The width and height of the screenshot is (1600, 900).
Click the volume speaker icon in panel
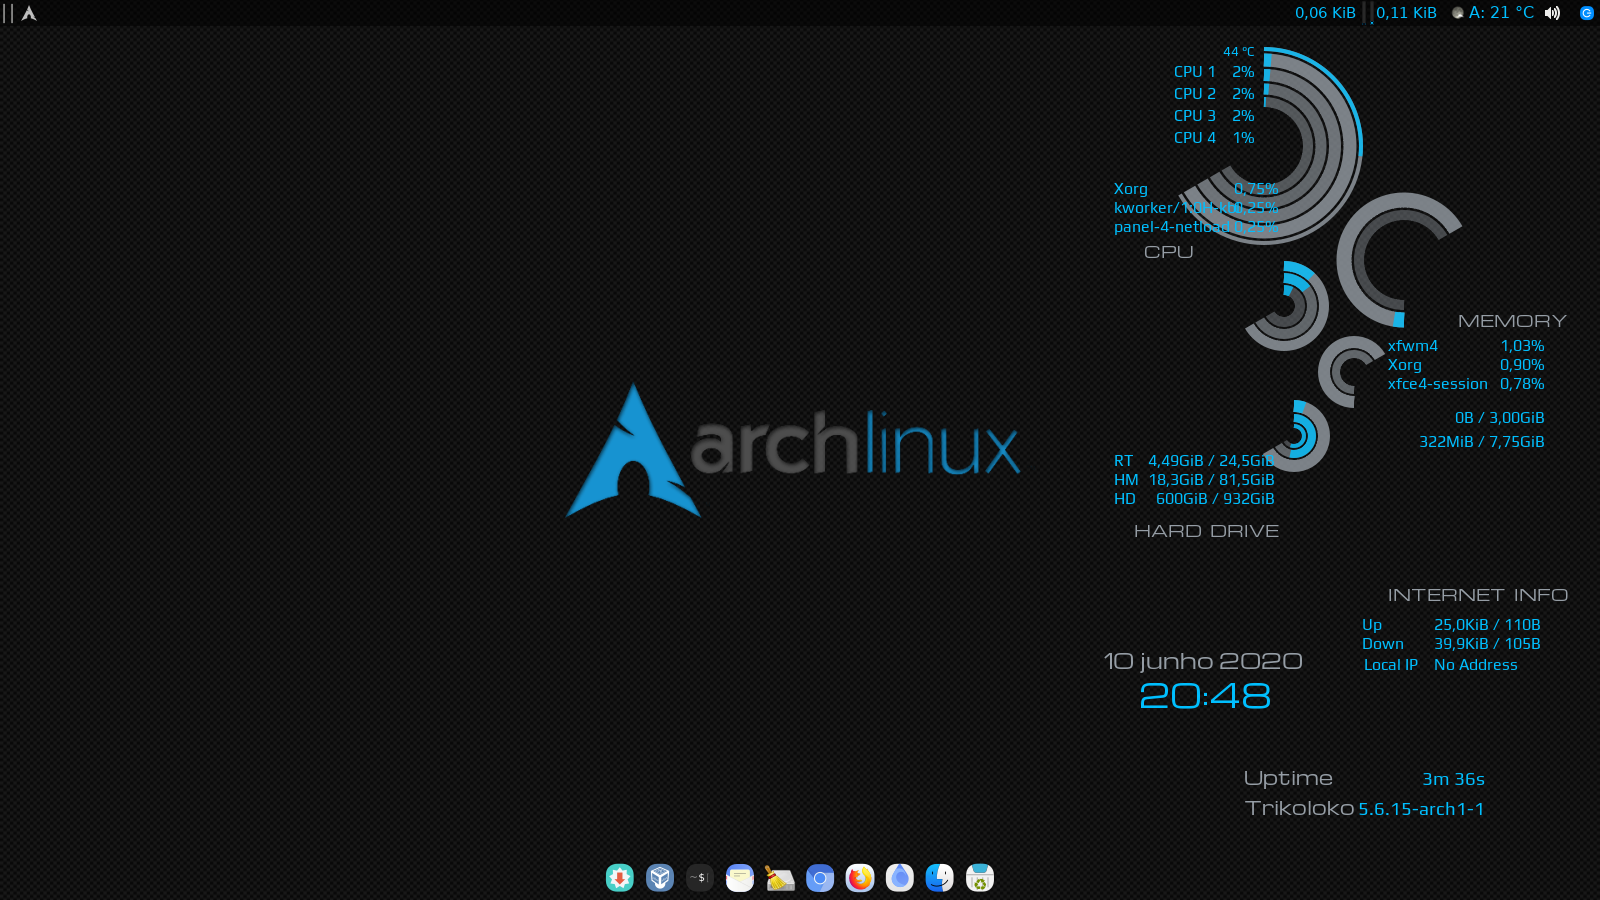1552,13
